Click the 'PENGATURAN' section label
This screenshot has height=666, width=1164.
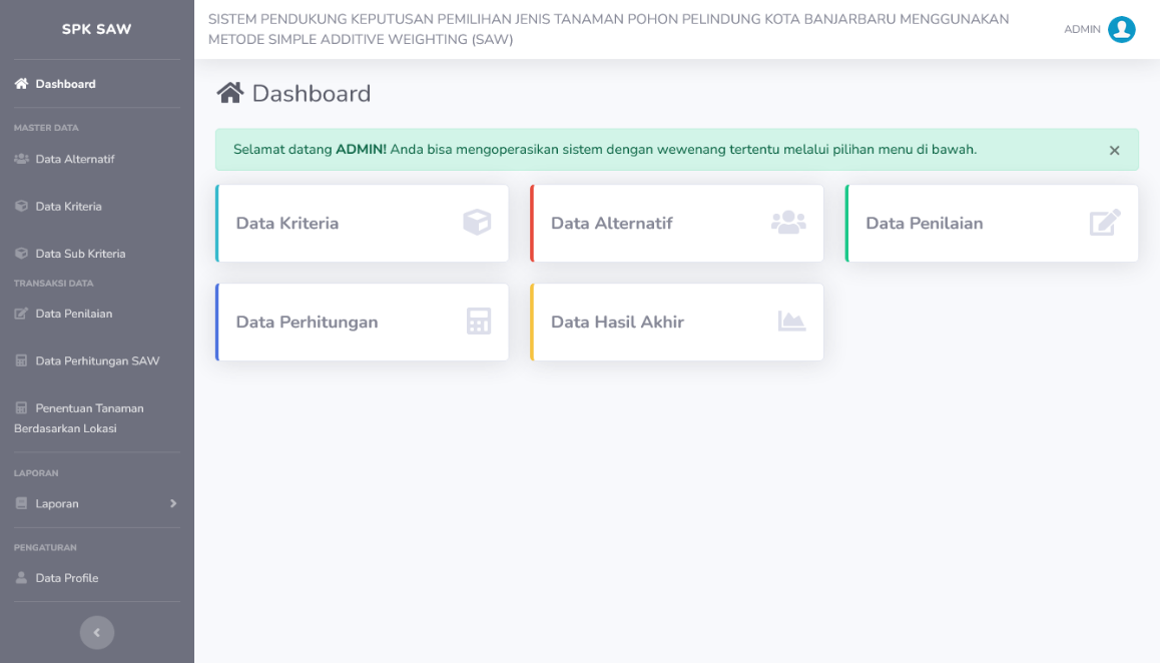[45, 547]
